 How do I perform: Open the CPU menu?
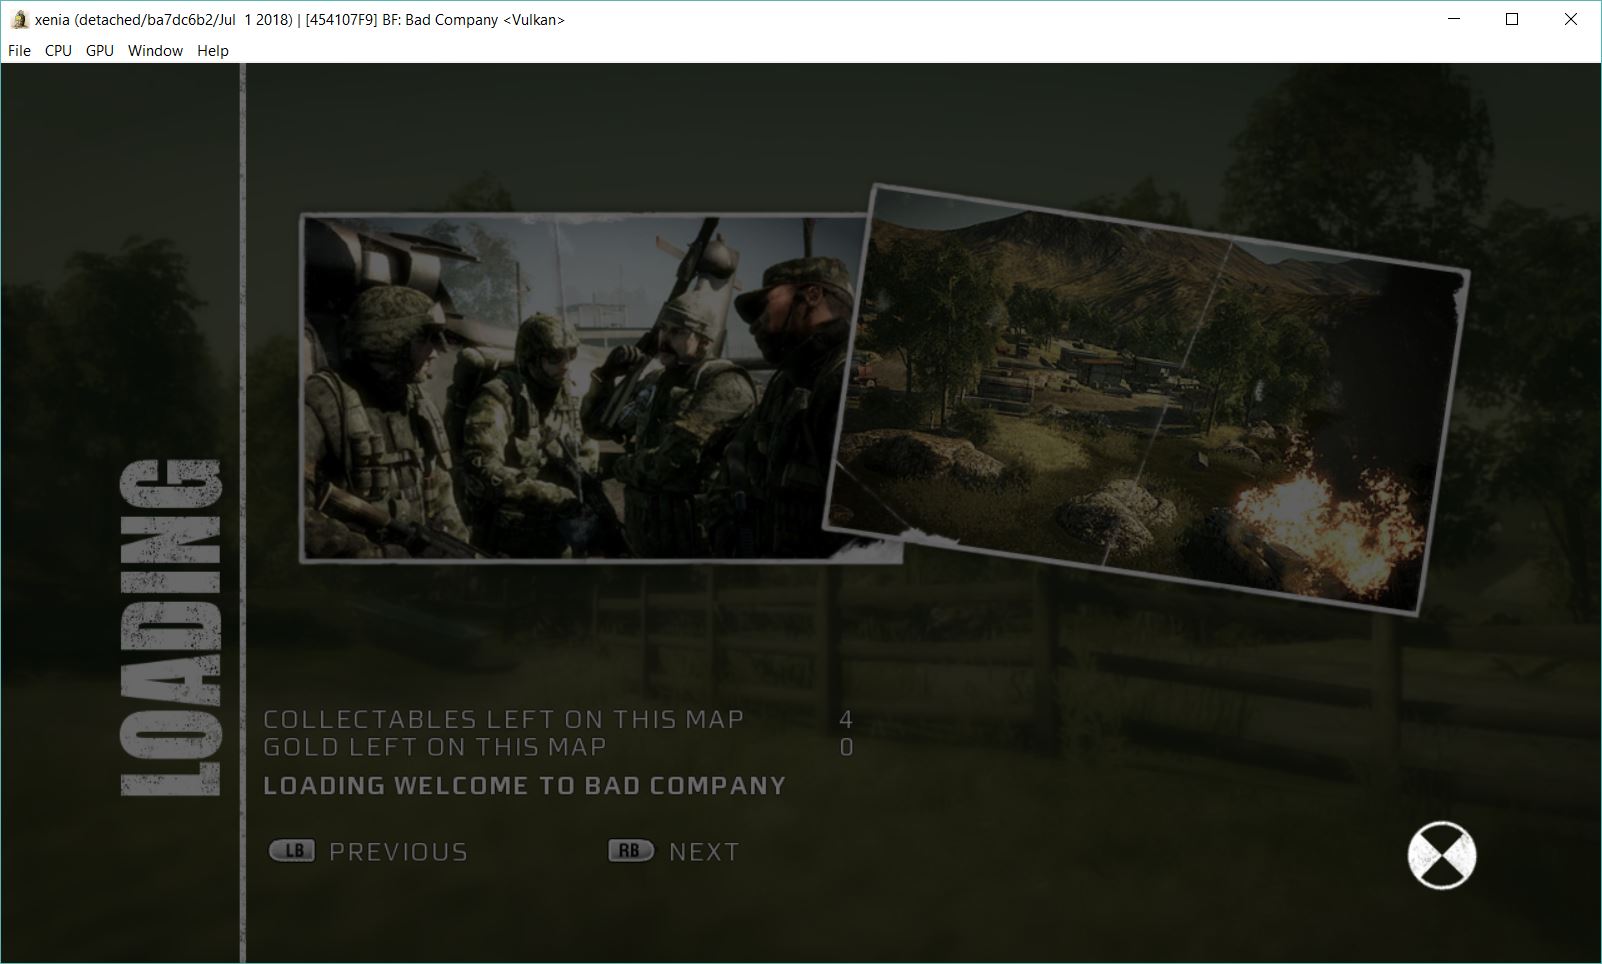tap(57, 50)
